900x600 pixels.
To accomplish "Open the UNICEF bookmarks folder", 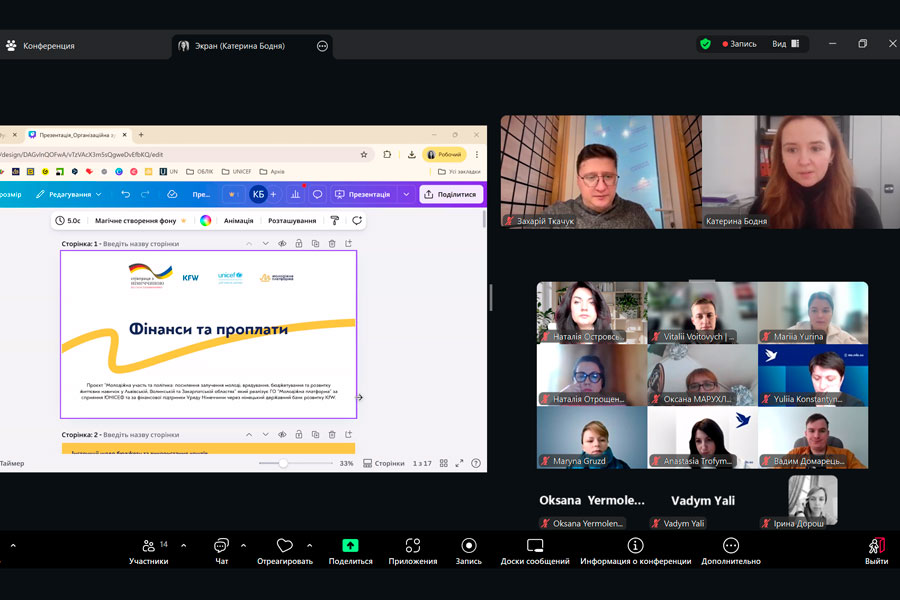I will [x=236, y=171].
